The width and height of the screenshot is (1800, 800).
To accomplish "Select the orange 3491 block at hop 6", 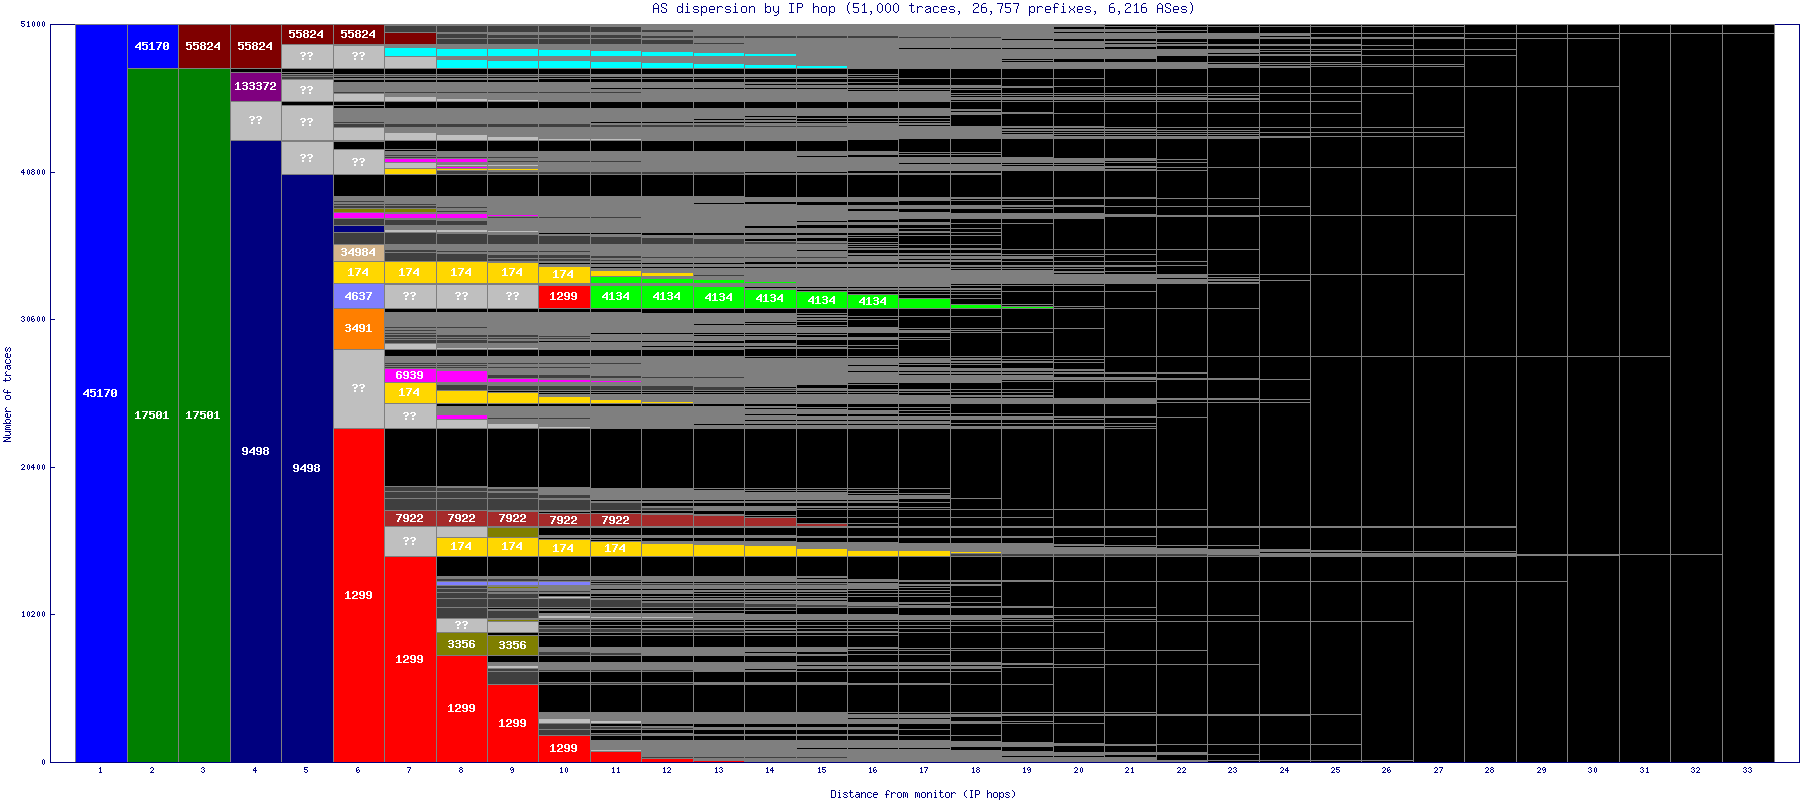I will pos(358,328).
